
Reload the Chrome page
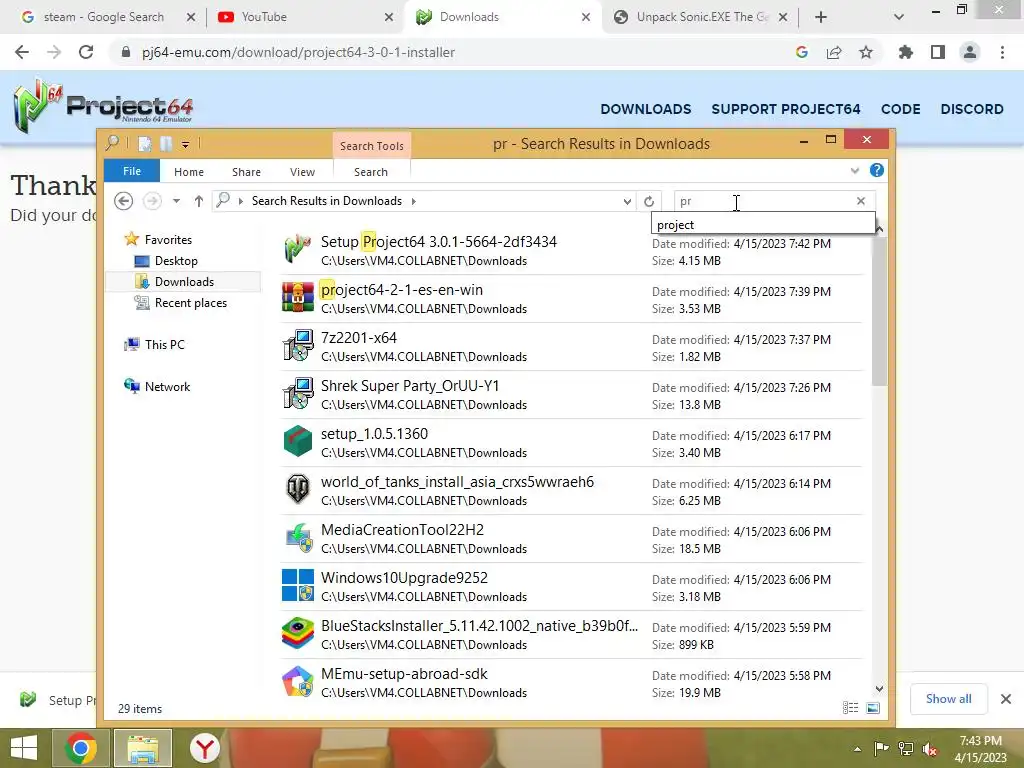pyautogui.click(x=86, y=52)
